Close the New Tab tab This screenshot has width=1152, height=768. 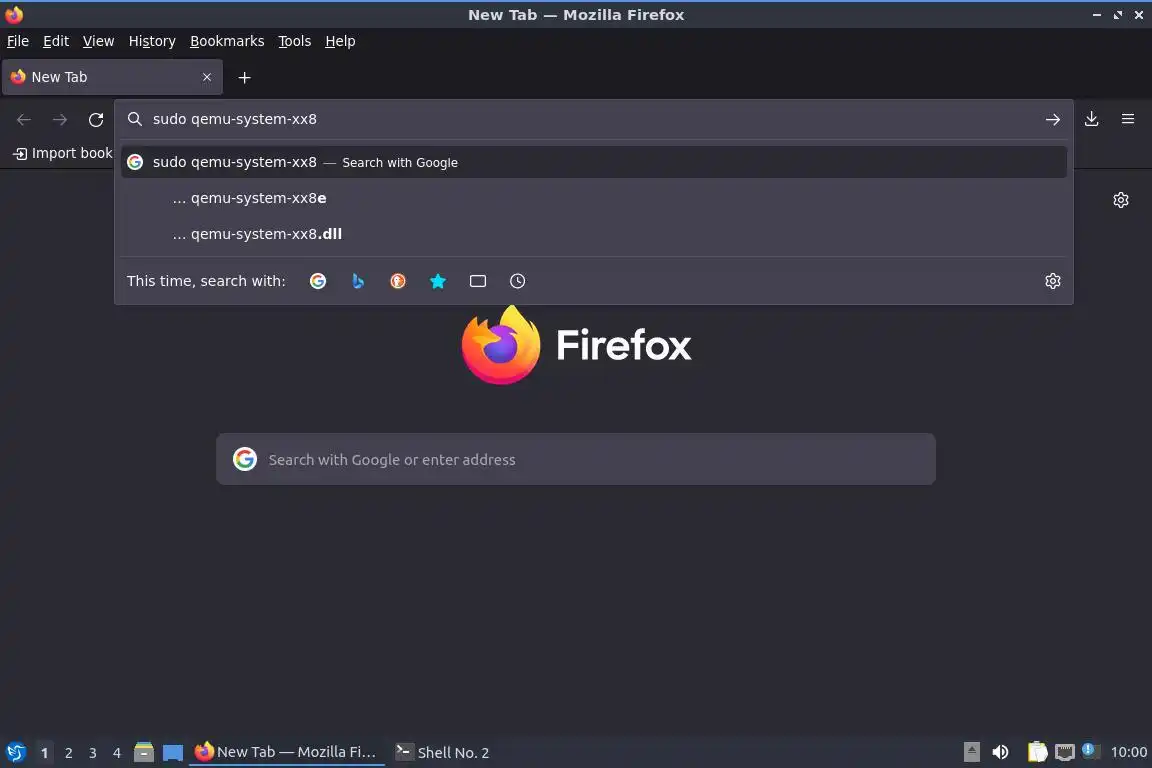coord(207,77)
